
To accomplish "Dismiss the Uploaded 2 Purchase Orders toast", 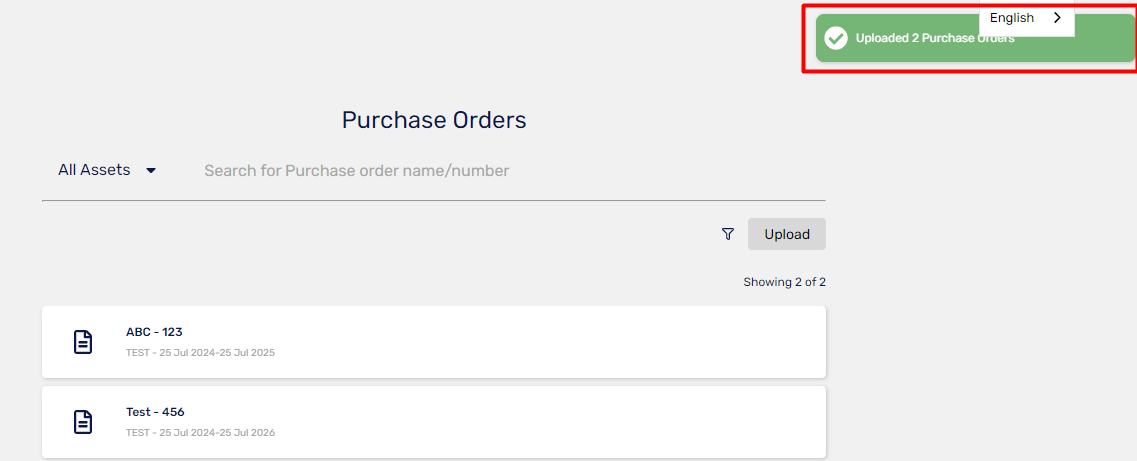I will (975, 38).
